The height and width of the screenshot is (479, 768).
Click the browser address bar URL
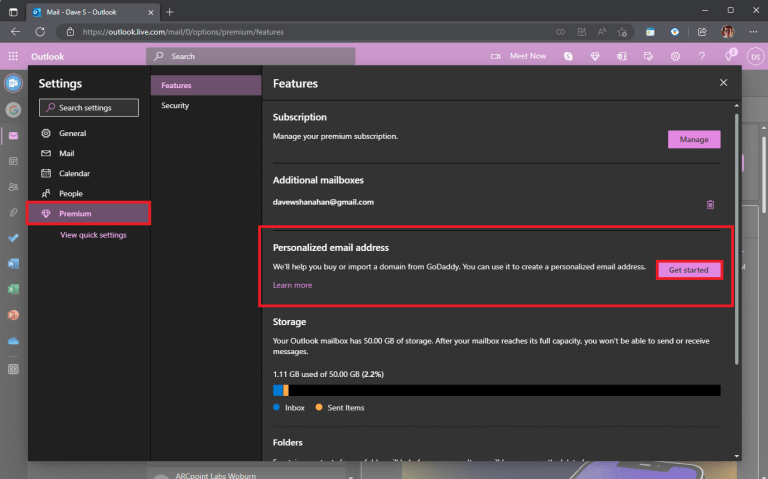coord(183,32)
